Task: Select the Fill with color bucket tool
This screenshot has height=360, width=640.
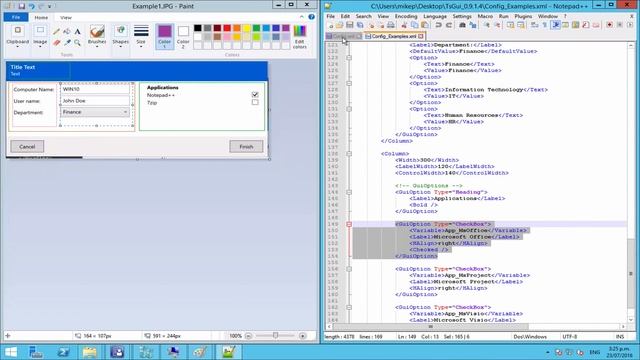Action: click(67, 31)
